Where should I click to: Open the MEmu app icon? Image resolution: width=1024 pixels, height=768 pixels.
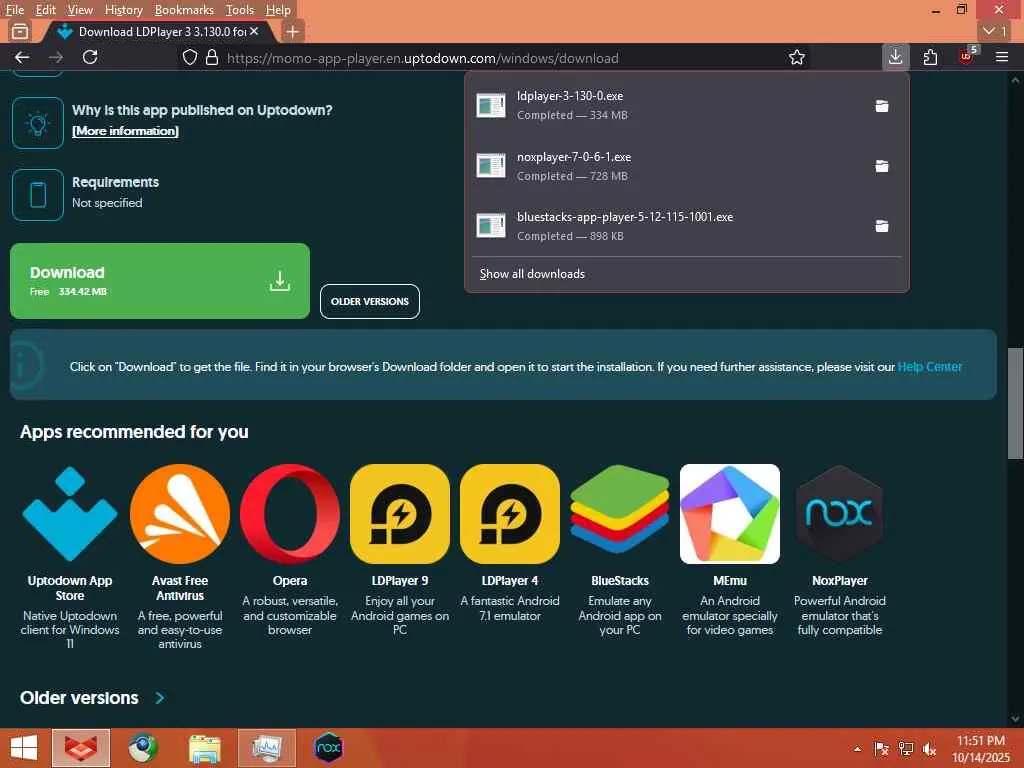click(x=729, y=514)
